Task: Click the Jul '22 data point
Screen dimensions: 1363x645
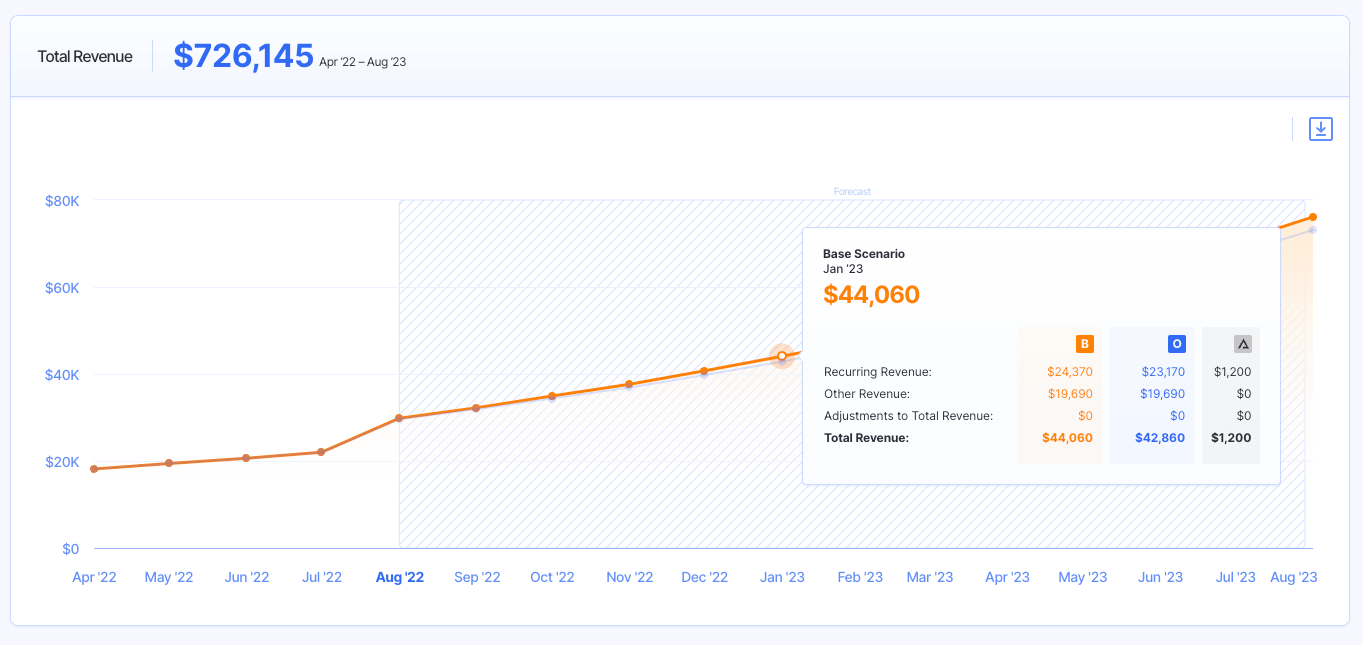Action: [321, 452]
